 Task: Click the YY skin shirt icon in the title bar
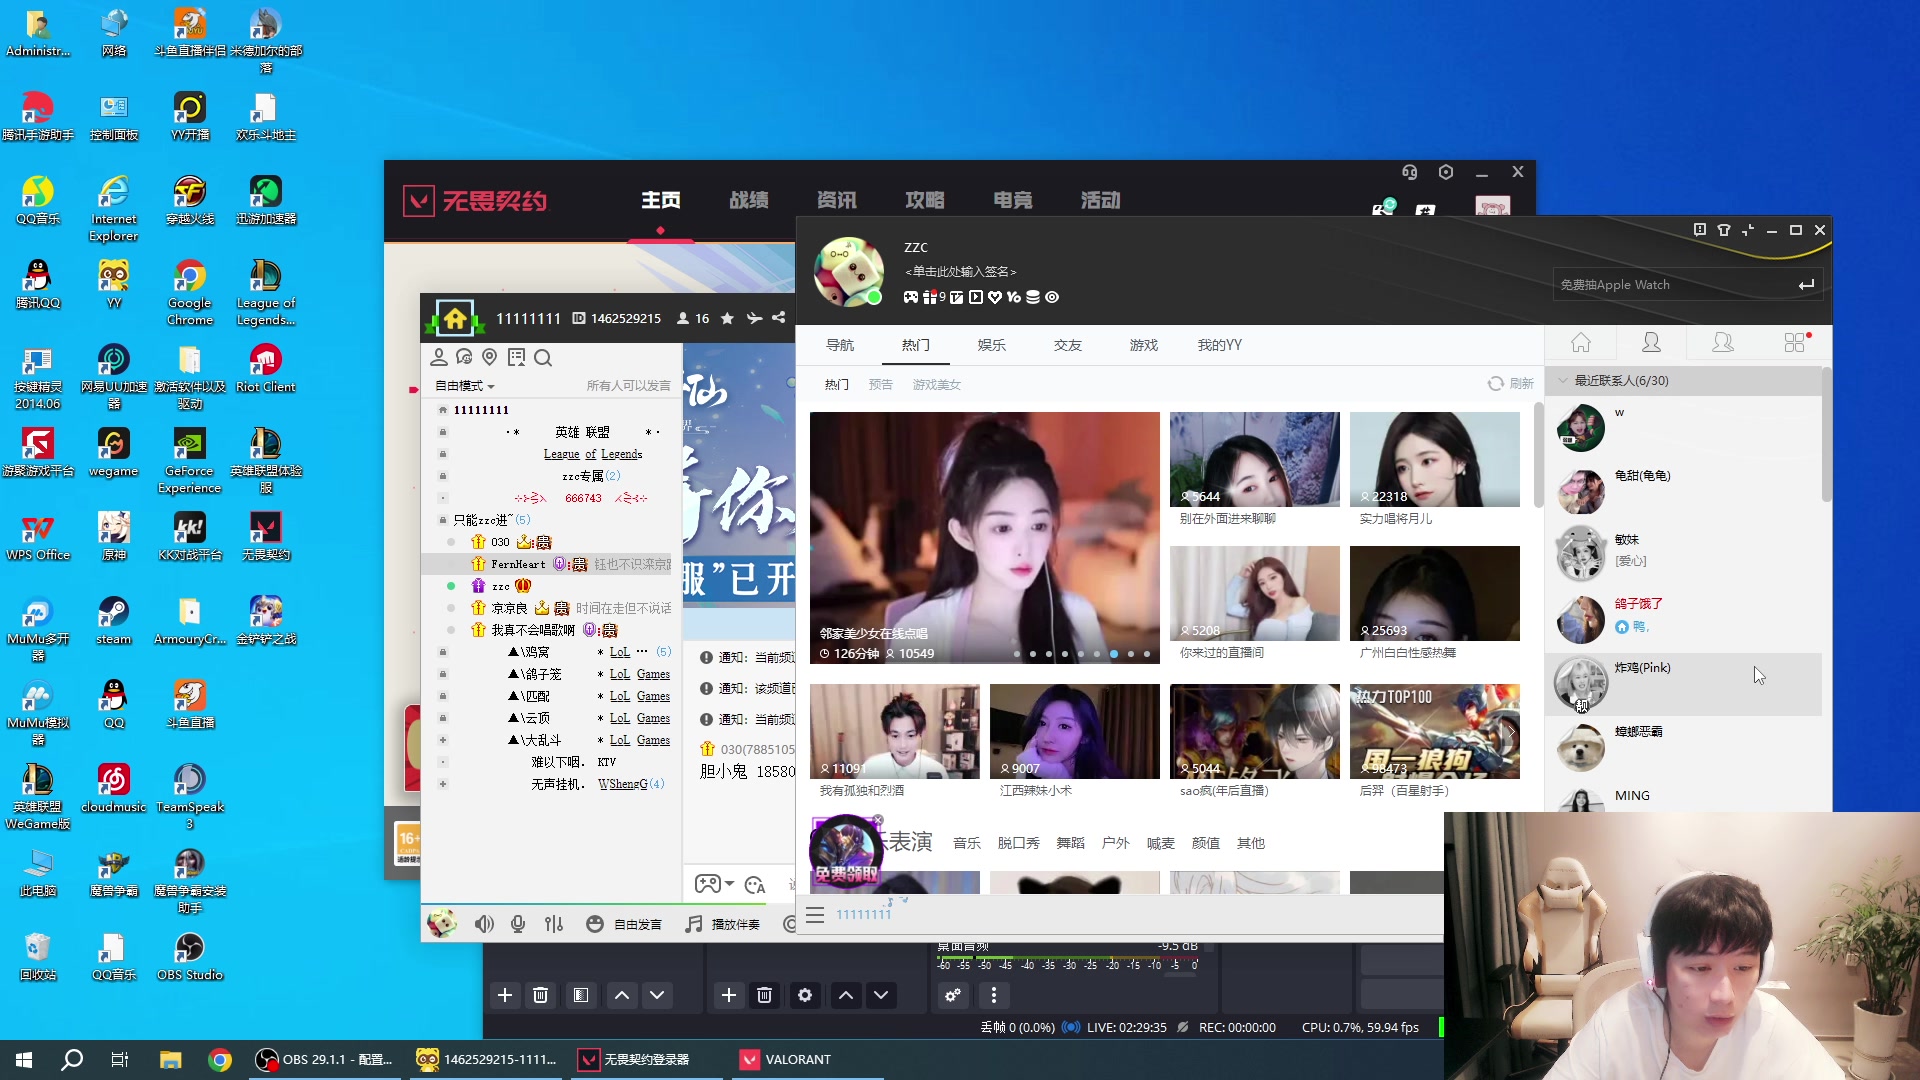coord(1724,230)
